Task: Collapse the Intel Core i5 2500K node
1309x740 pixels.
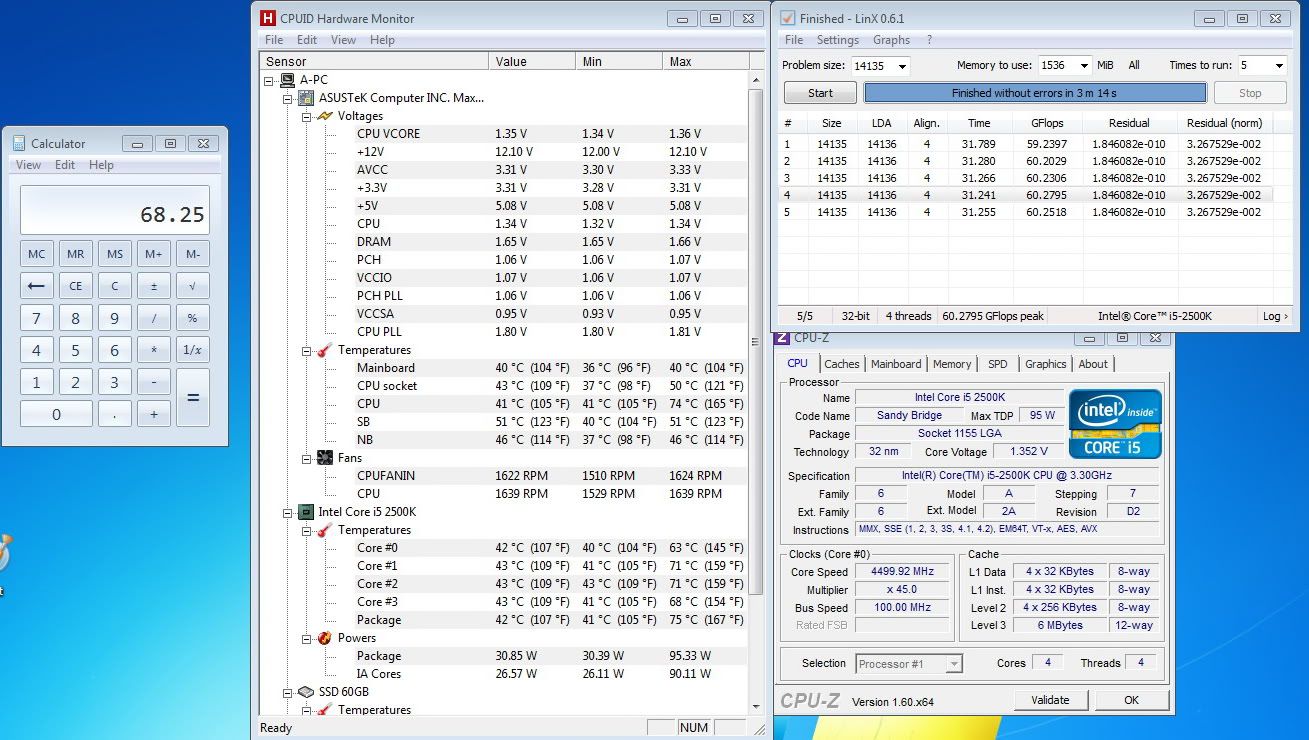Action: click(288, 512)
